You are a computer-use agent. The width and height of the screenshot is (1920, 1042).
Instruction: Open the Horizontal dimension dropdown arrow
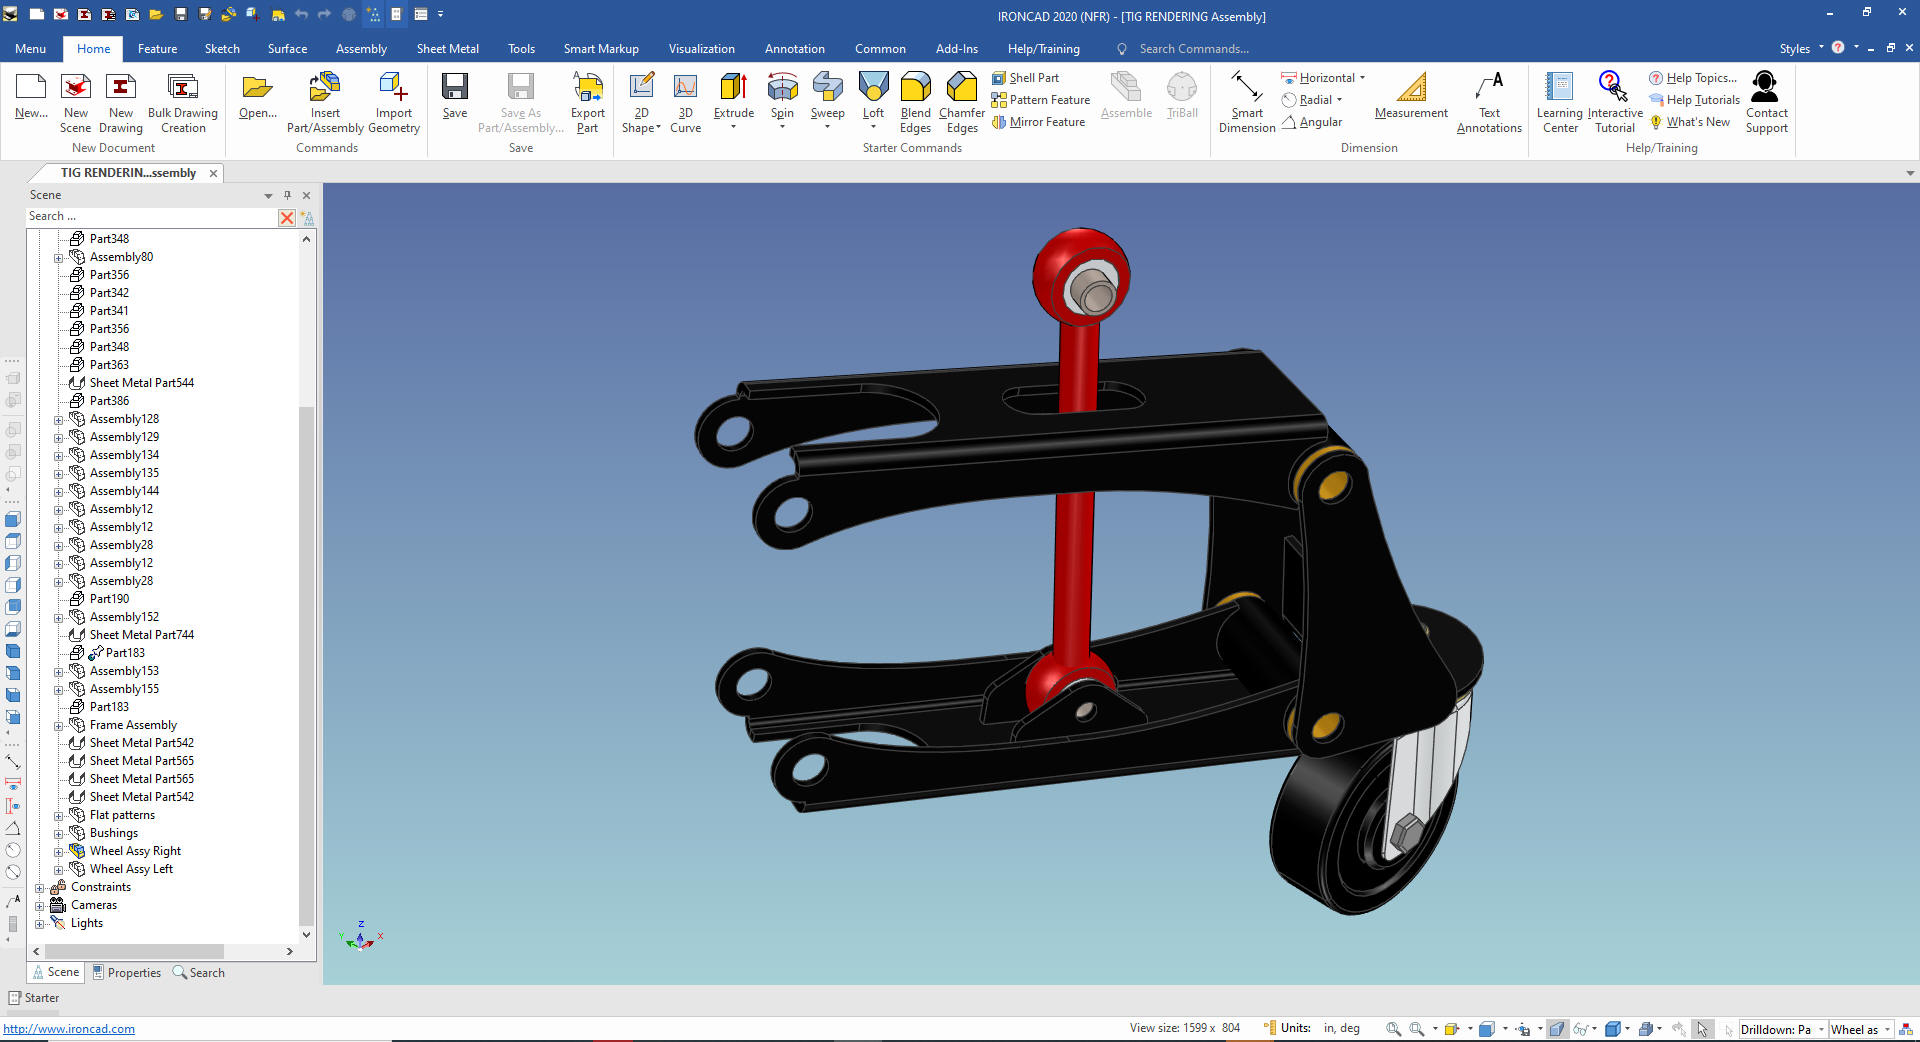click(x=1362, y=78)
